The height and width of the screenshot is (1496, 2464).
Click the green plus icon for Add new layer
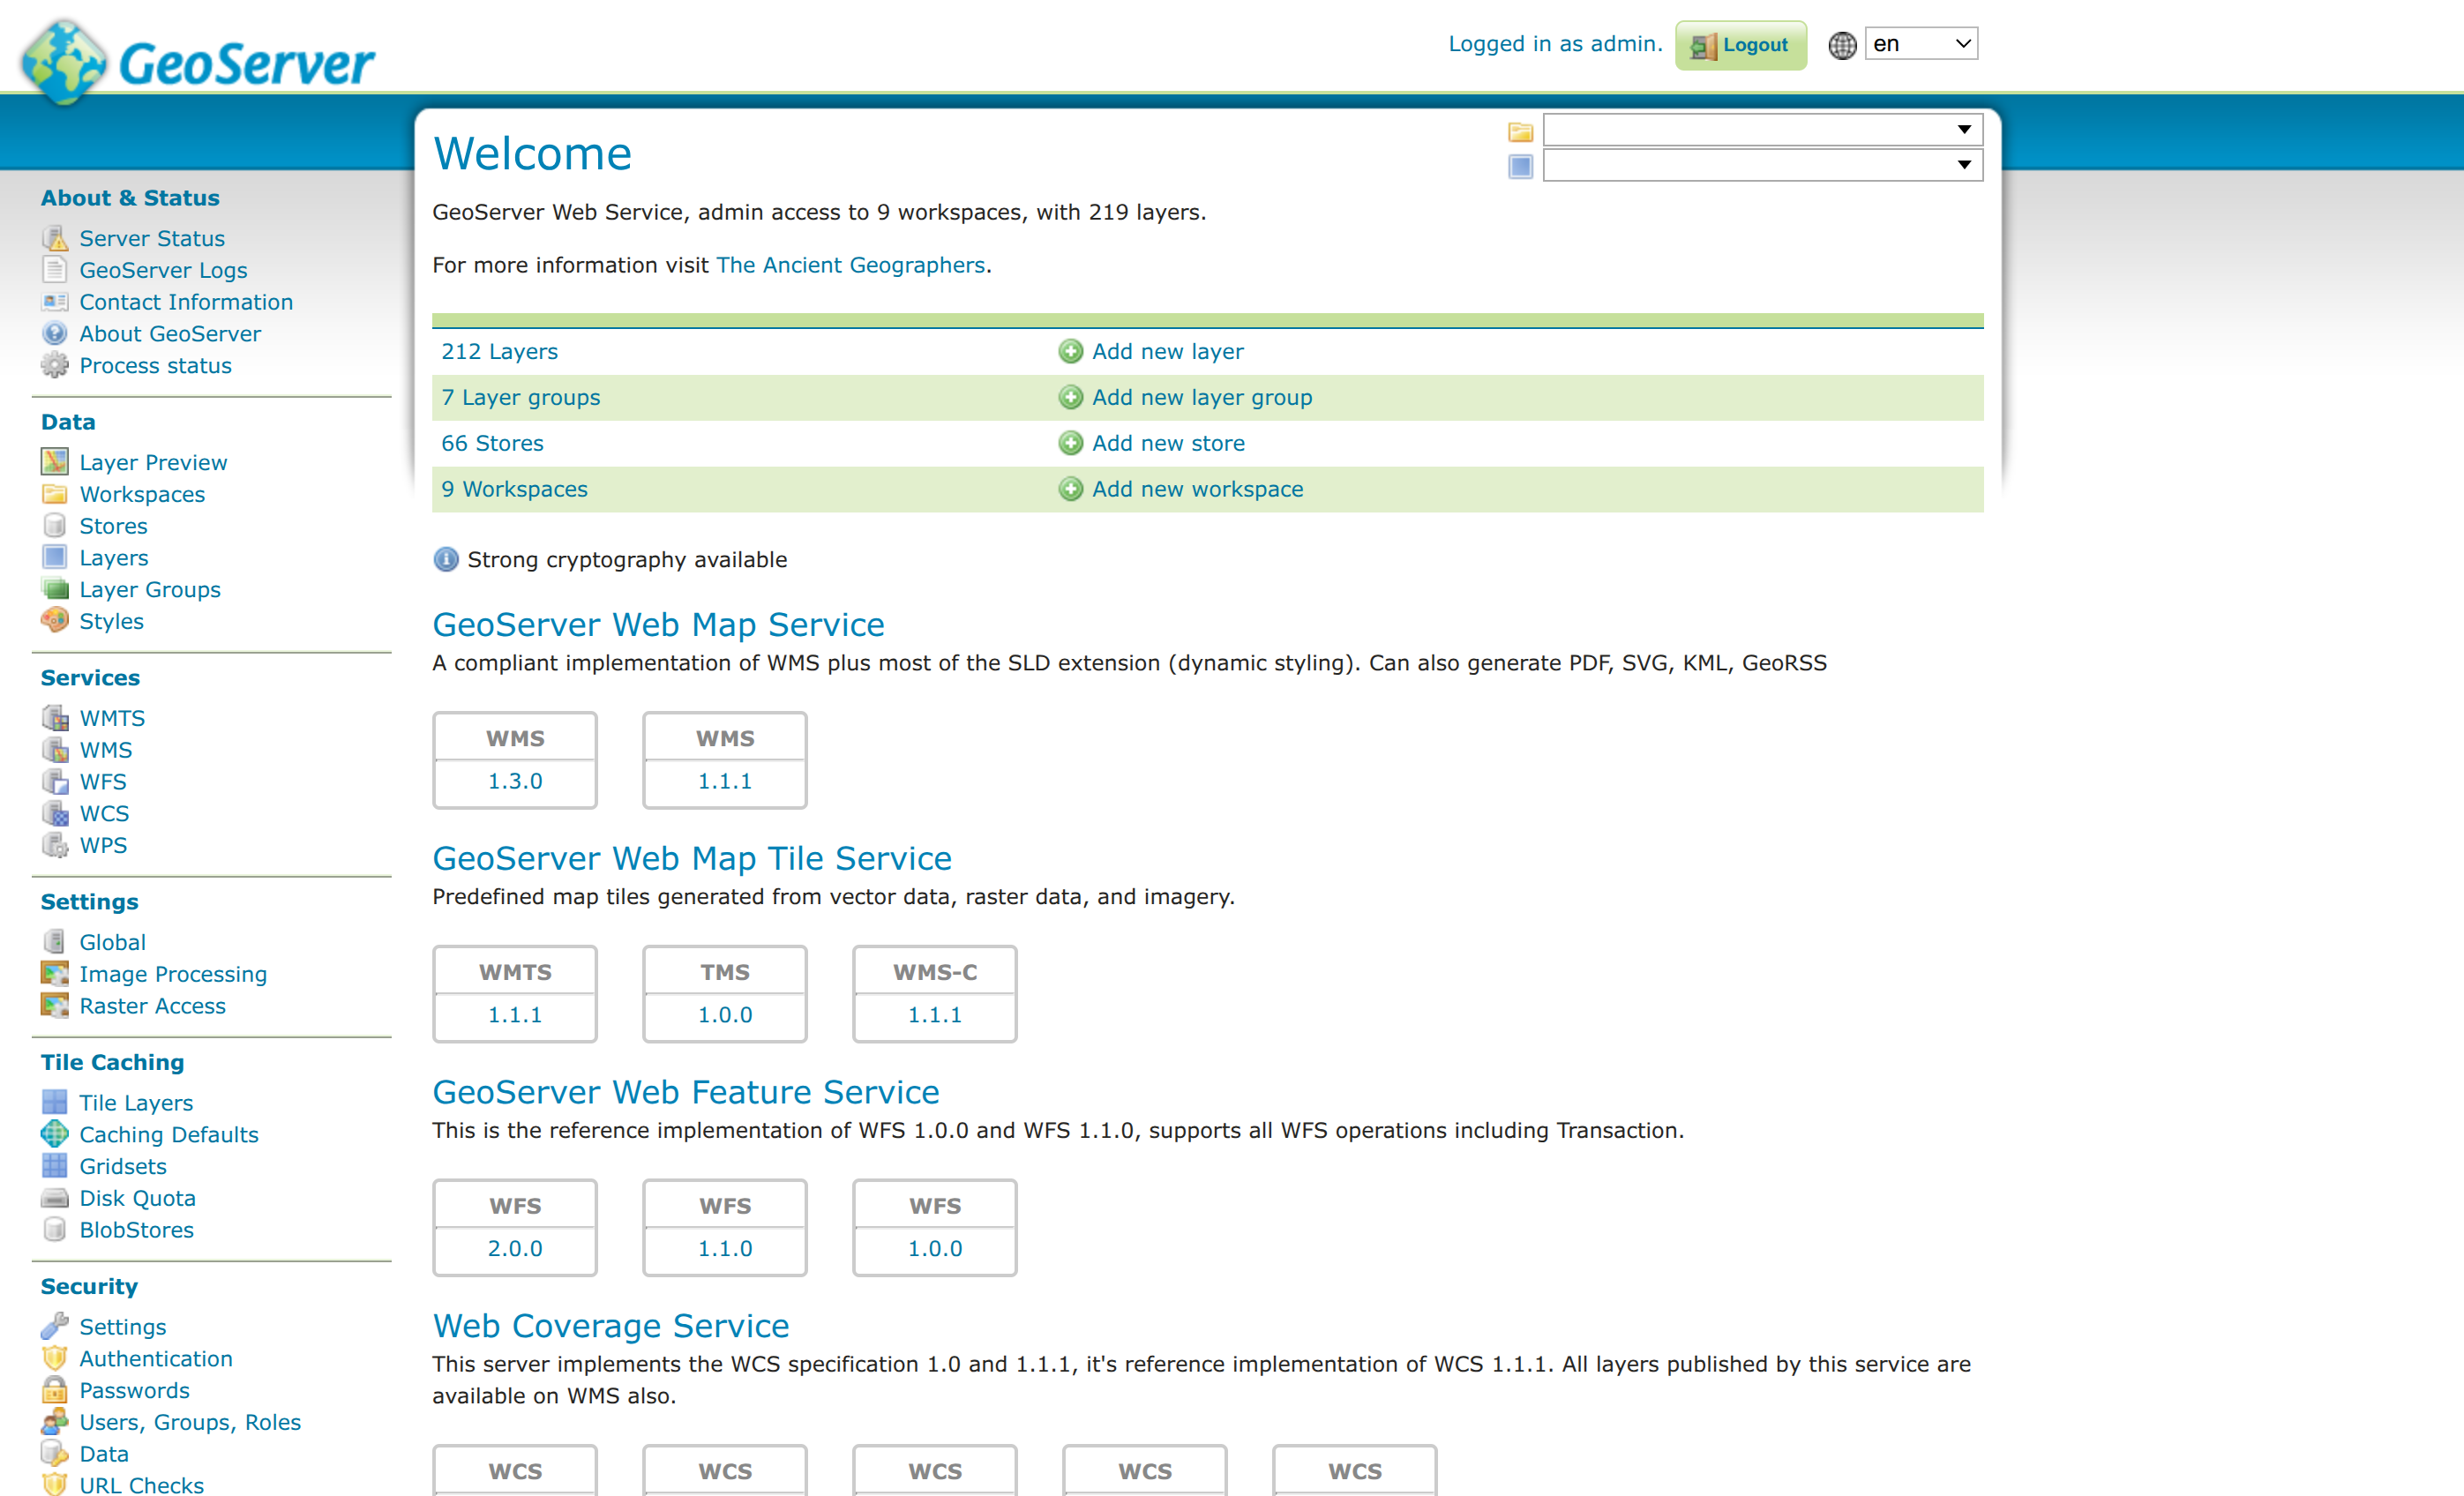(x=1071, y=351)
